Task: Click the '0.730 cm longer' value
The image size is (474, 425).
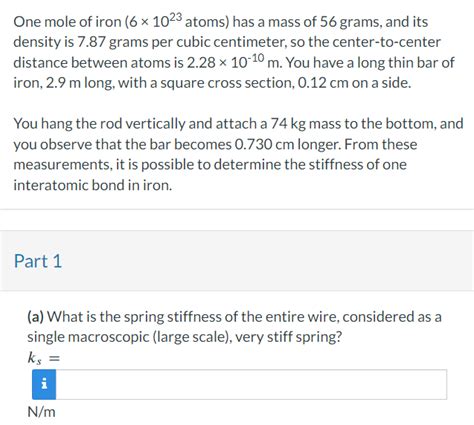Action: coord(288,144)
